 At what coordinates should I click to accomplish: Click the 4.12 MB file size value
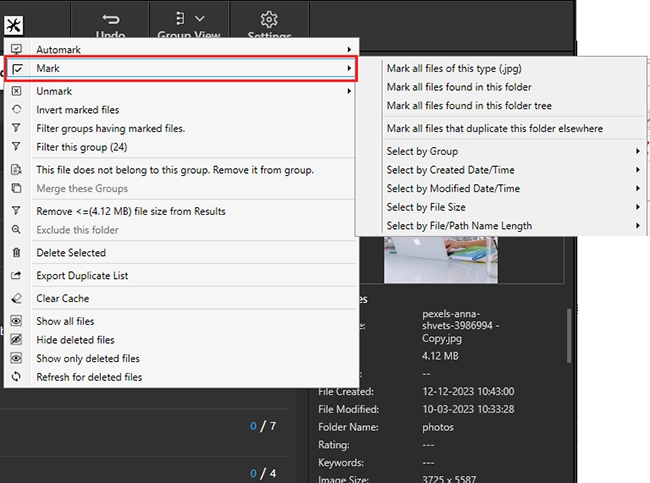(440, 356)
